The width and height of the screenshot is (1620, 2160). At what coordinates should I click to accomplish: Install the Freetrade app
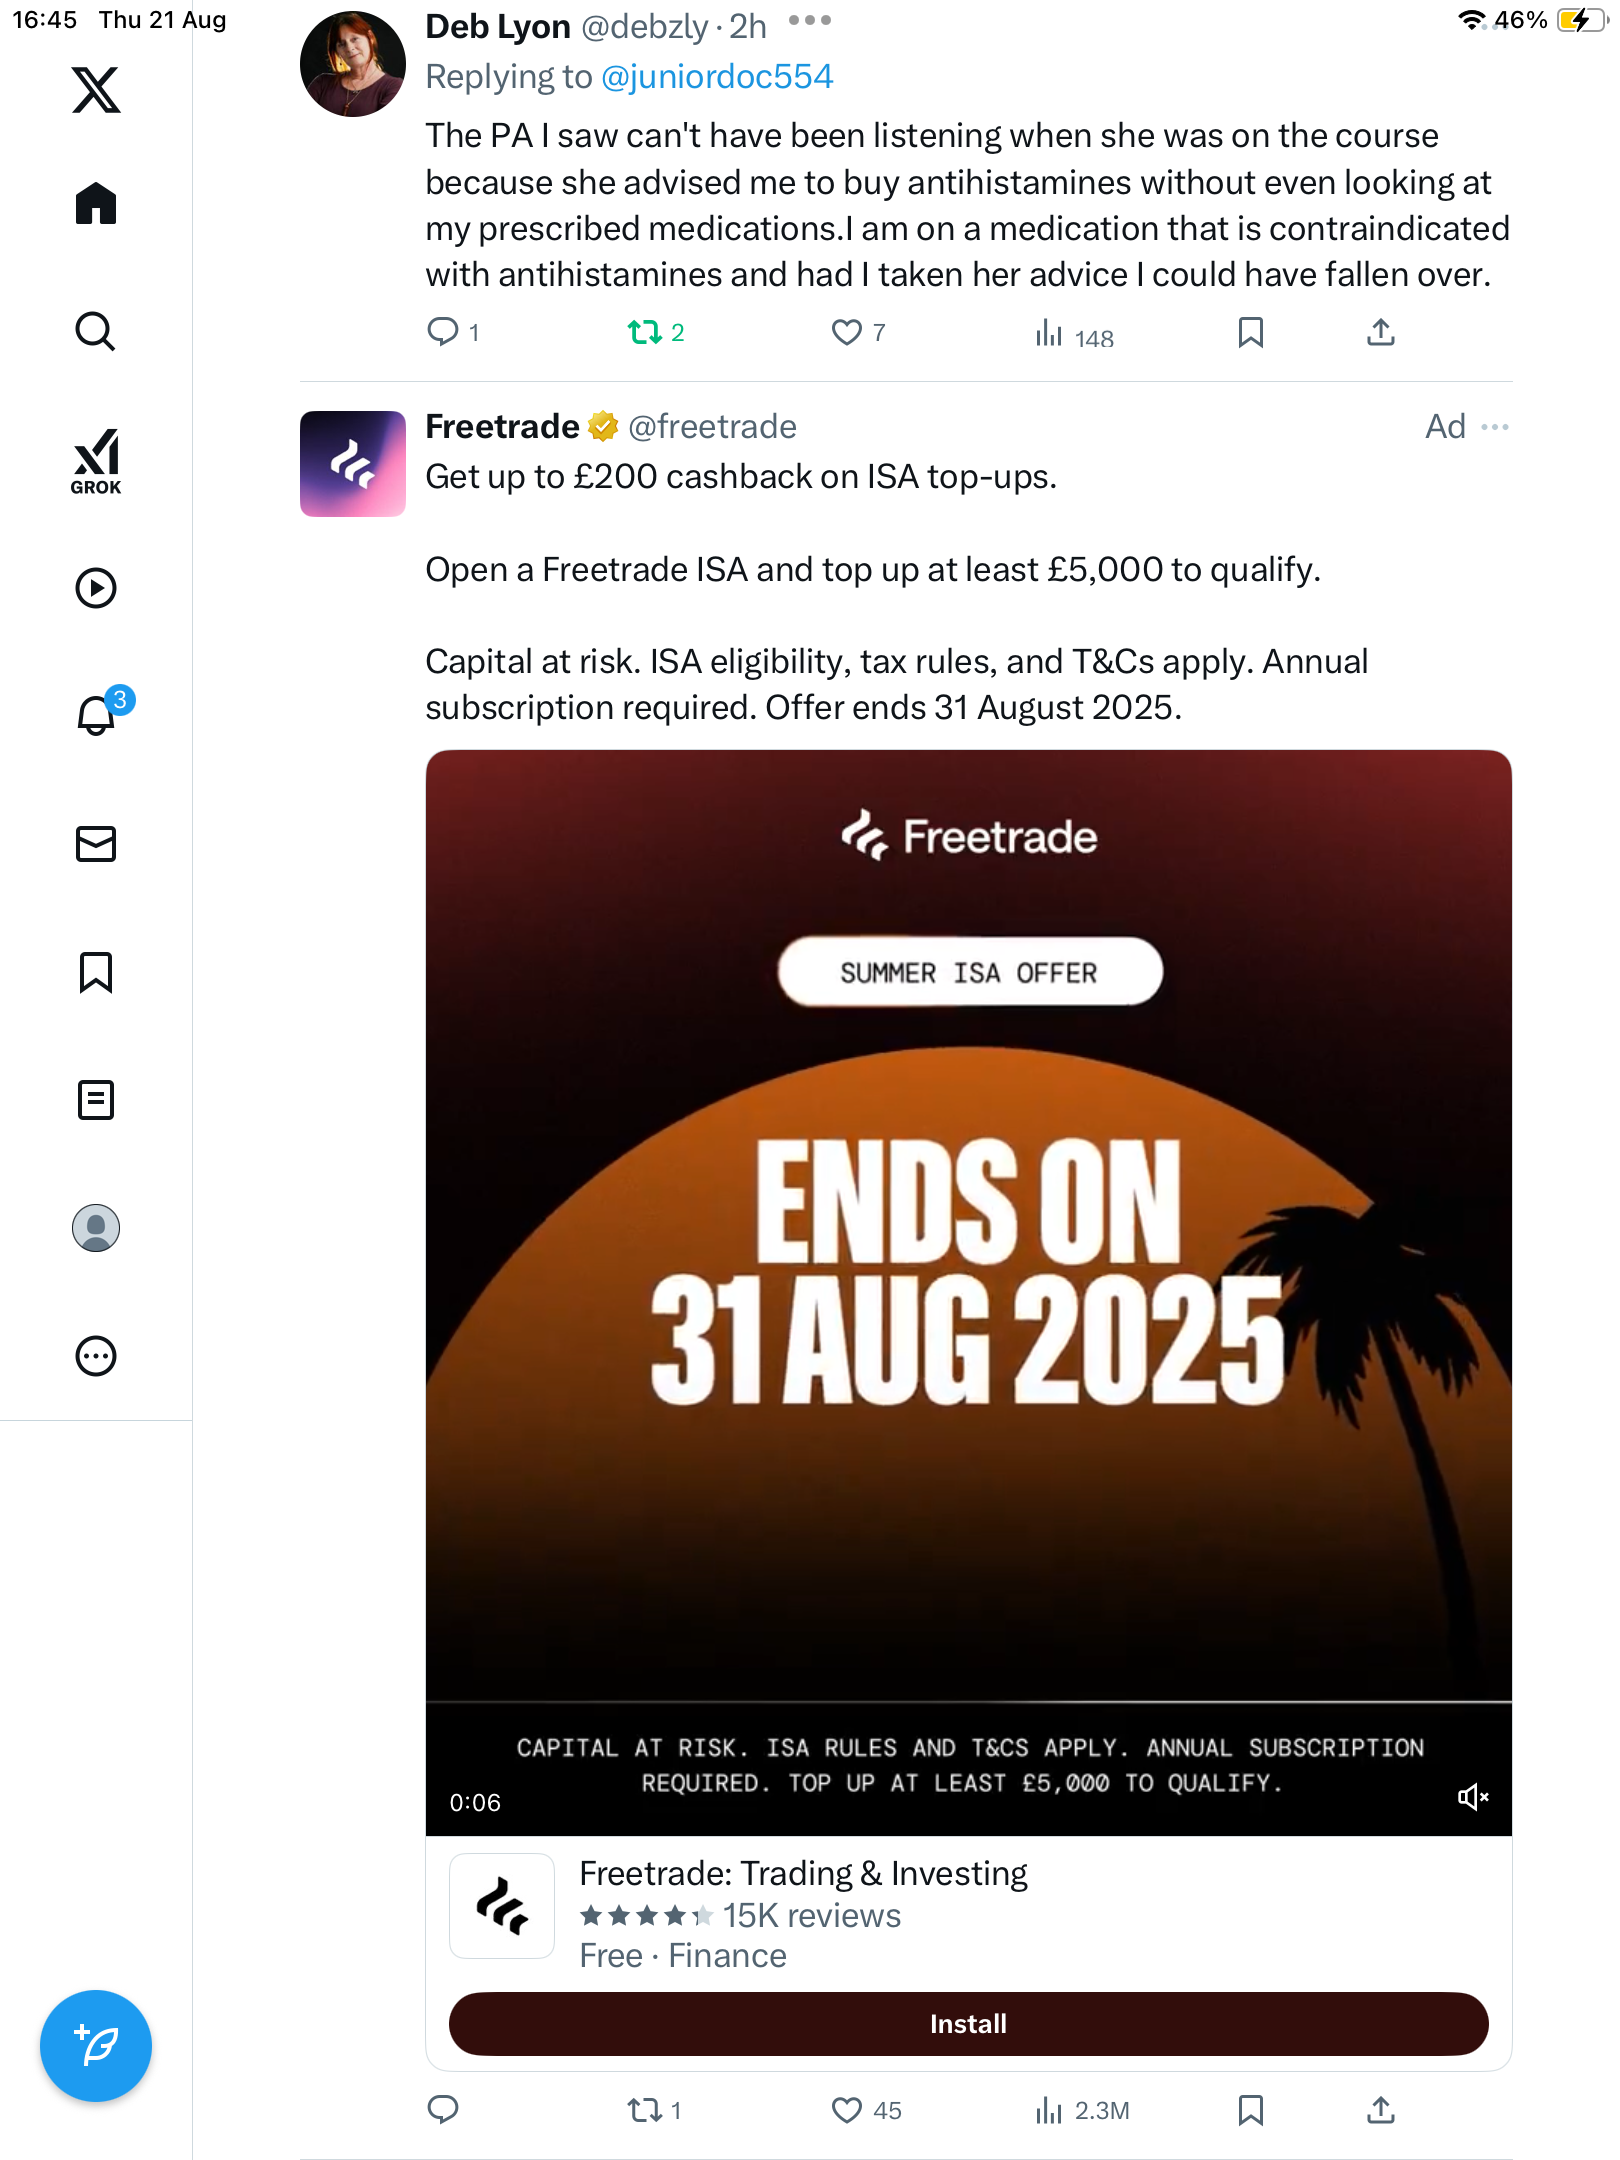click(968, 2024)
